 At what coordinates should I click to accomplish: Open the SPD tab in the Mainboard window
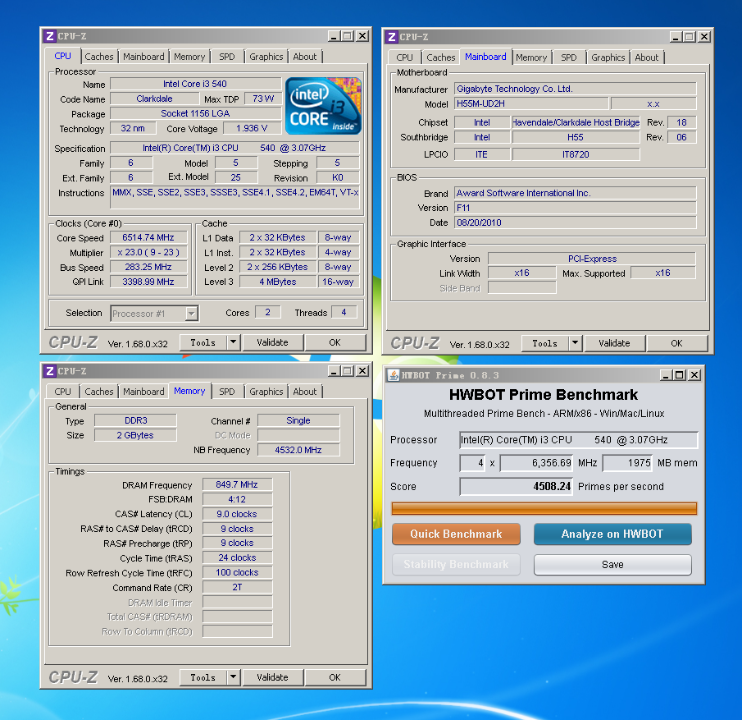569,58
